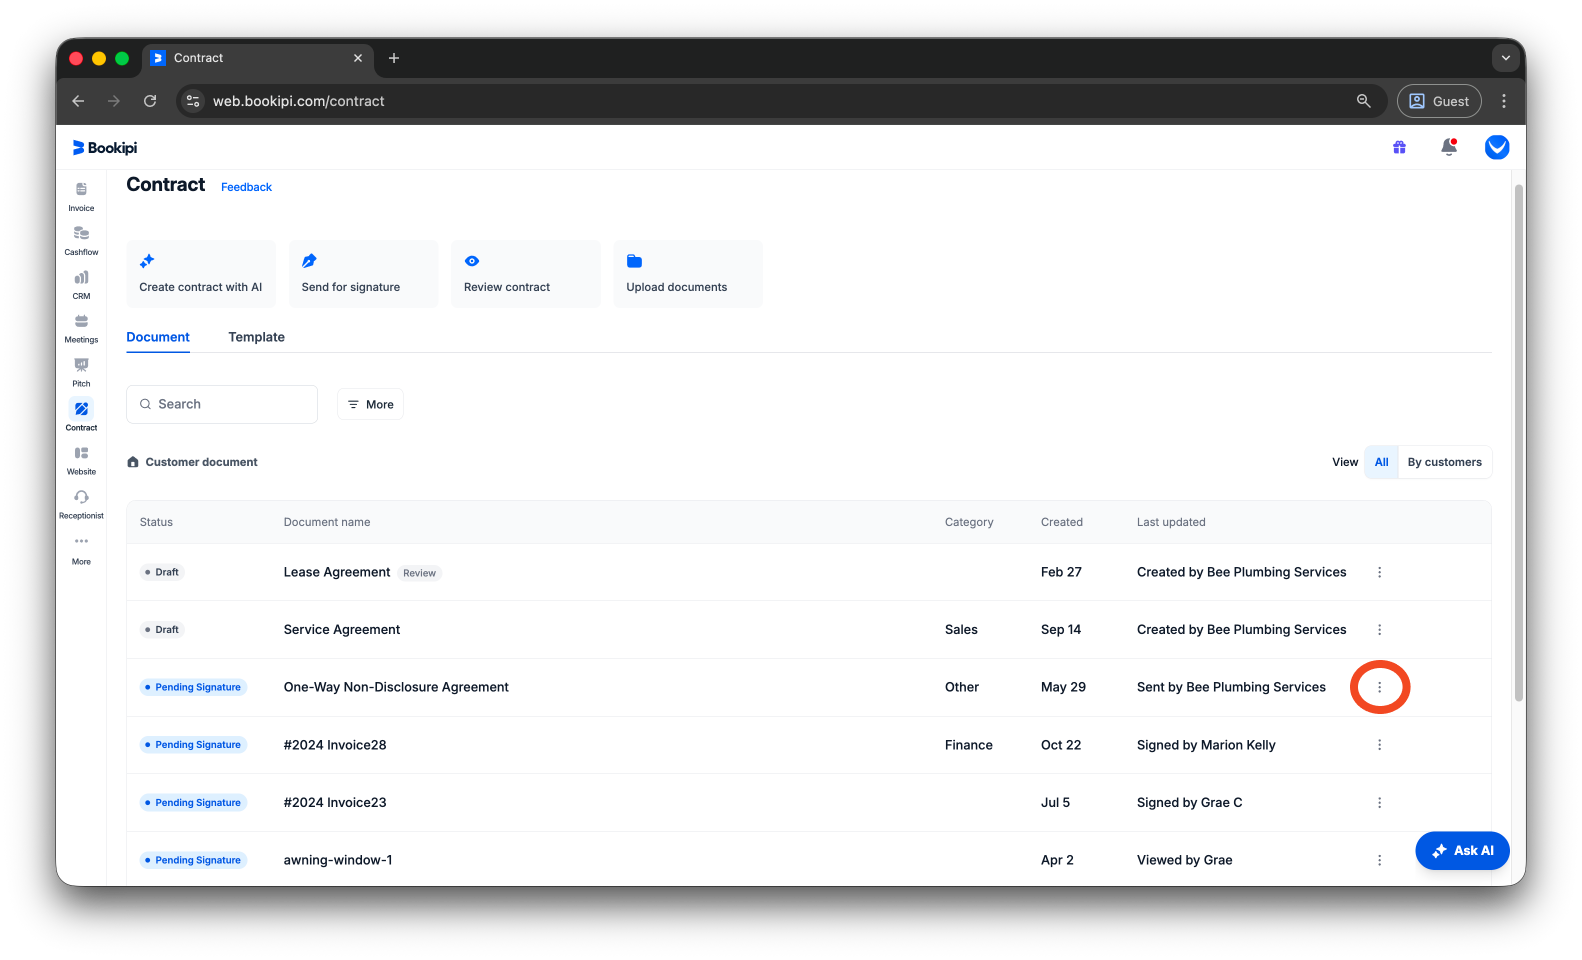This screenshot has height=960, width=1582.
Task: Select the All view option
Action: (x=1381, y=462)
